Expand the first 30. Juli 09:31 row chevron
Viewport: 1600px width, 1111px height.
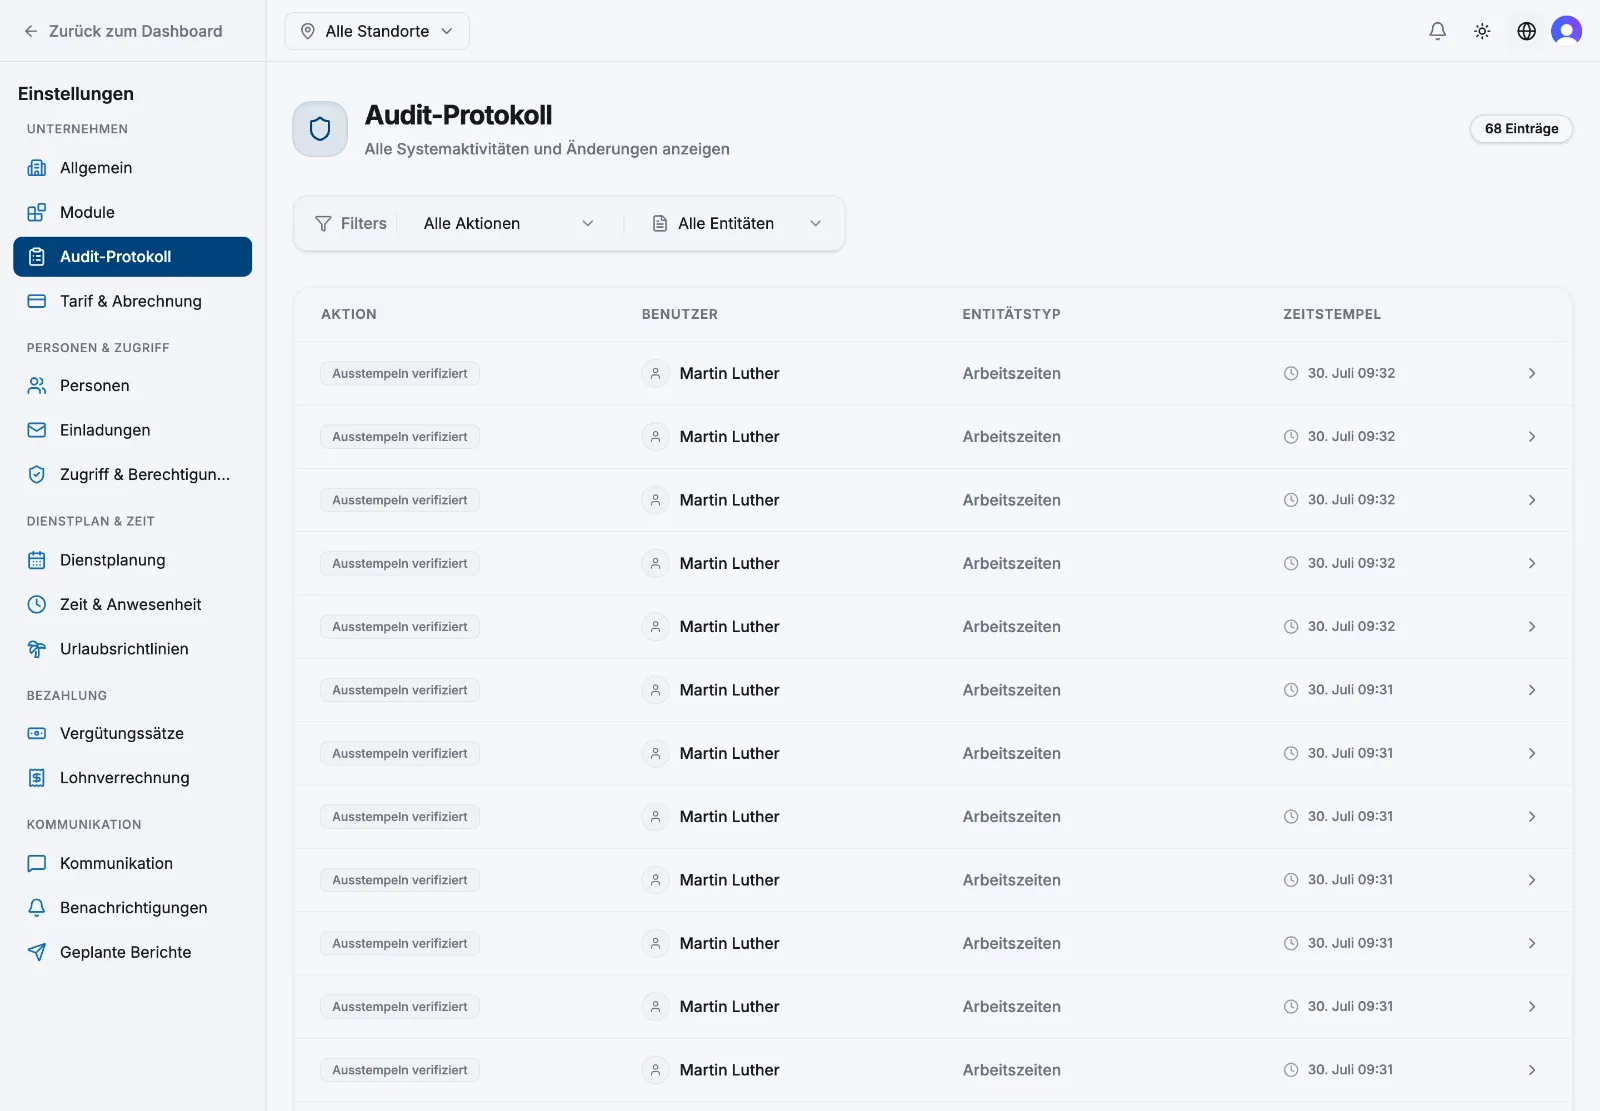(1532, 690)
